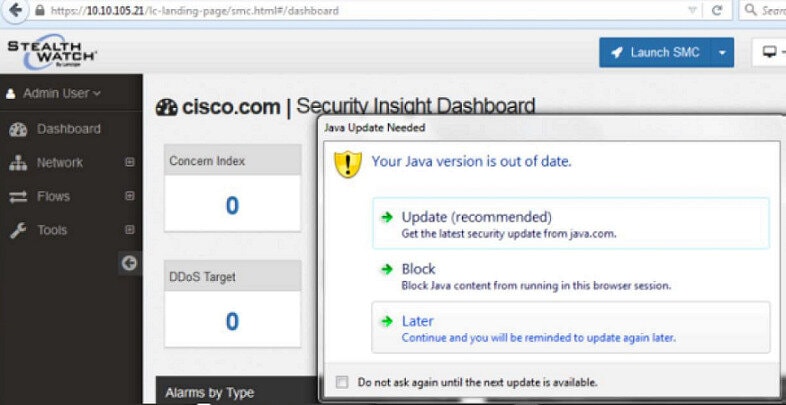Choose Block Java content option
The height and width of the screenshot is (405, 786).
pyautogui.click(x=570, y=276)
